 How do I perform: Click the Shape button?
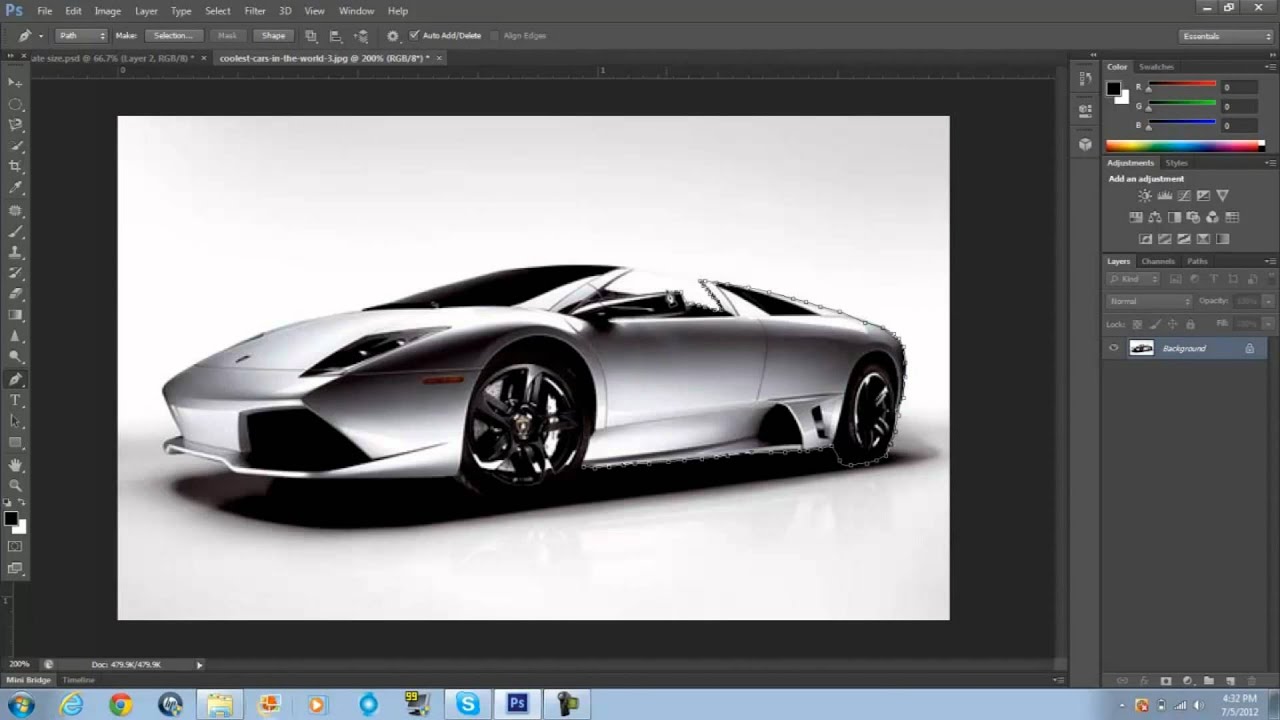point(273,36)
